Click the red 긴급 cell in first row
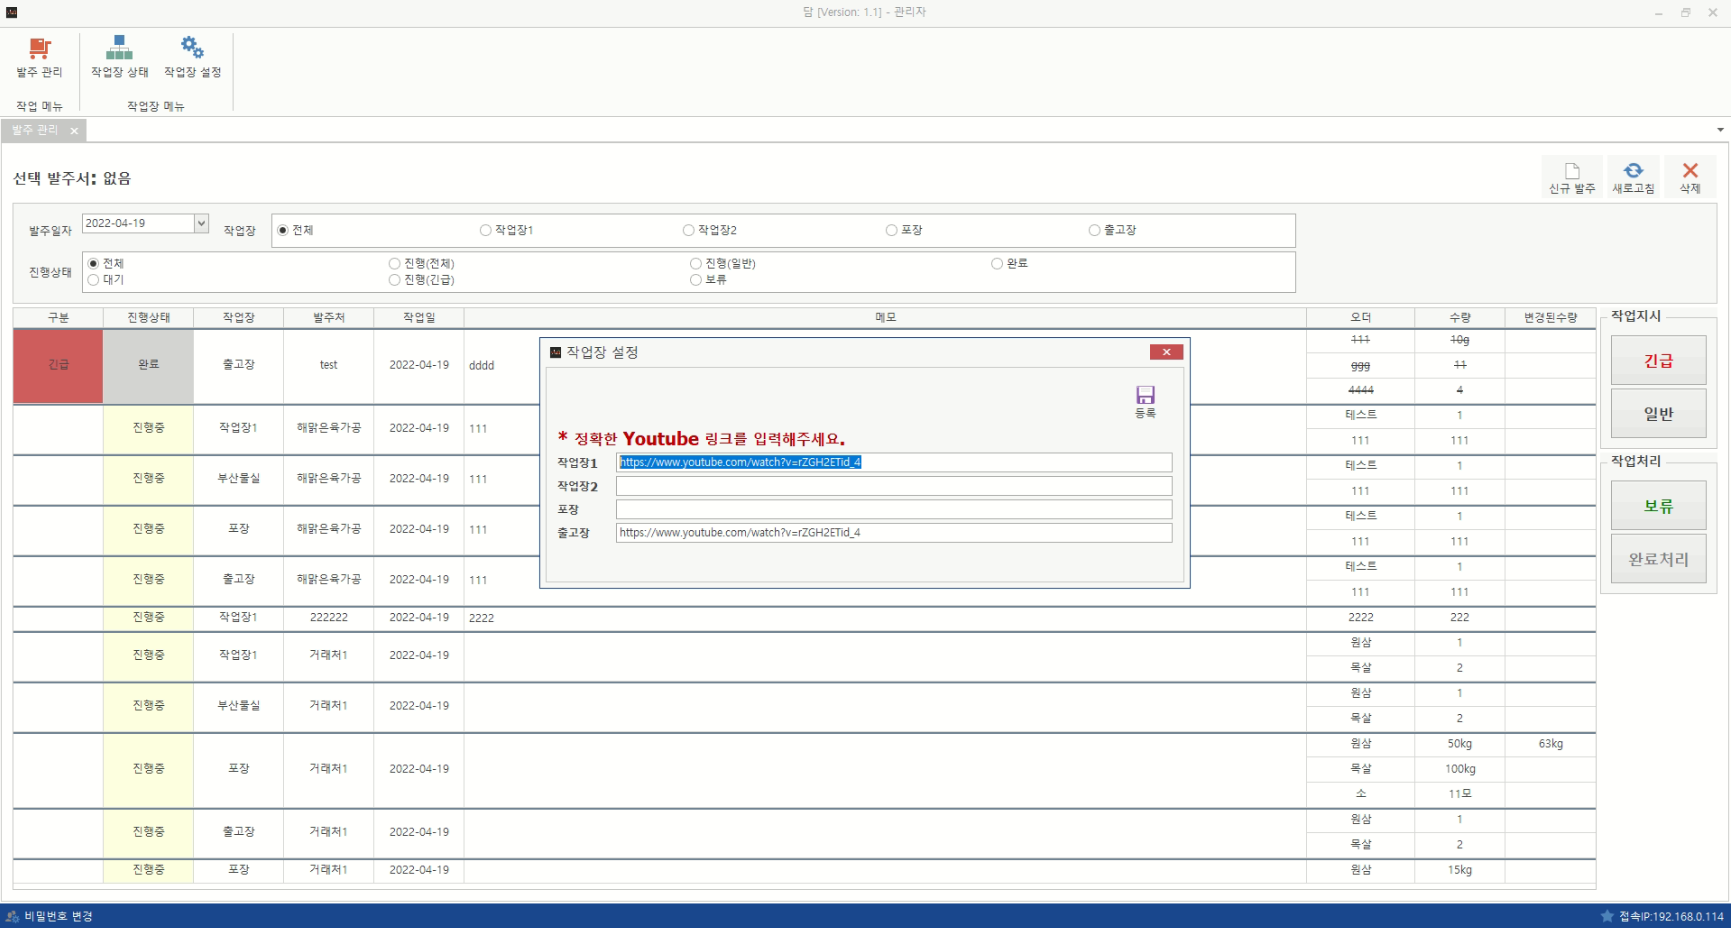 58,365
